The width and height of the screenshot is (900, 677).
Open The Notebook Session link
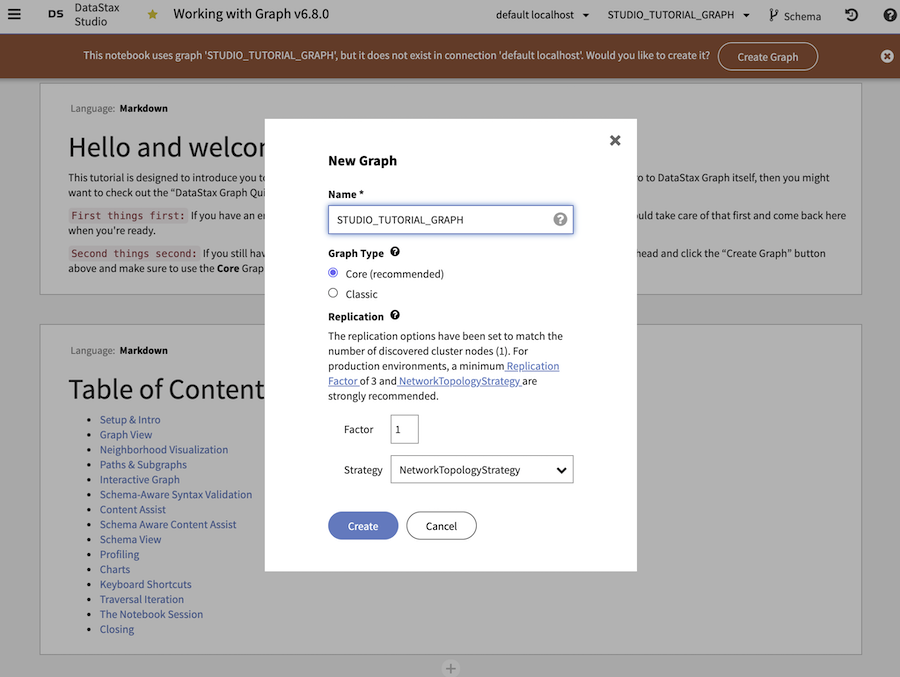[151, 614]
